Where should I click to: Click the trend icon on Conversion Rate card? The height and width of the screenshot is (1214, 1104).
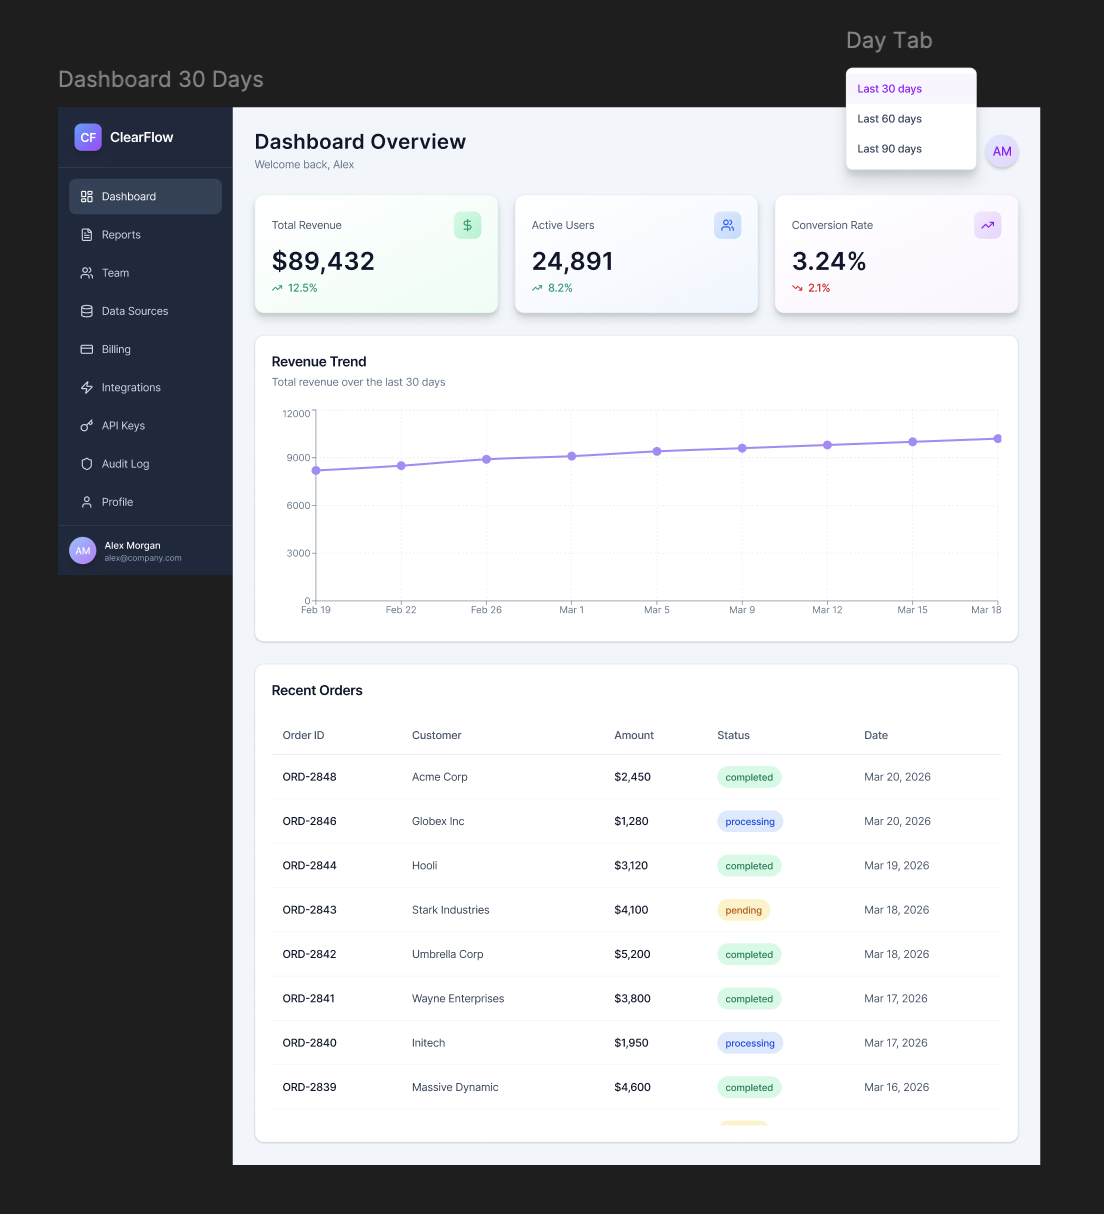click(x=988, y=225)
